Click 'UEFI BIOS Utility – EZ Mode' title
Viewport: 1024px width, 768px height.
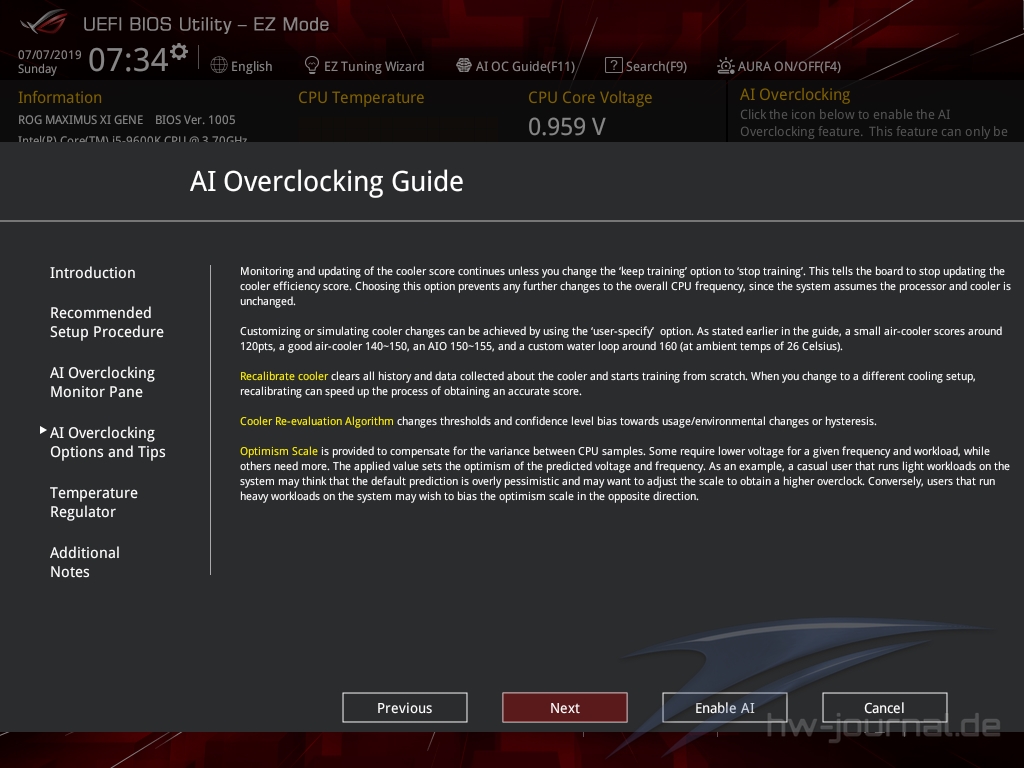click(x=206, y=24)
